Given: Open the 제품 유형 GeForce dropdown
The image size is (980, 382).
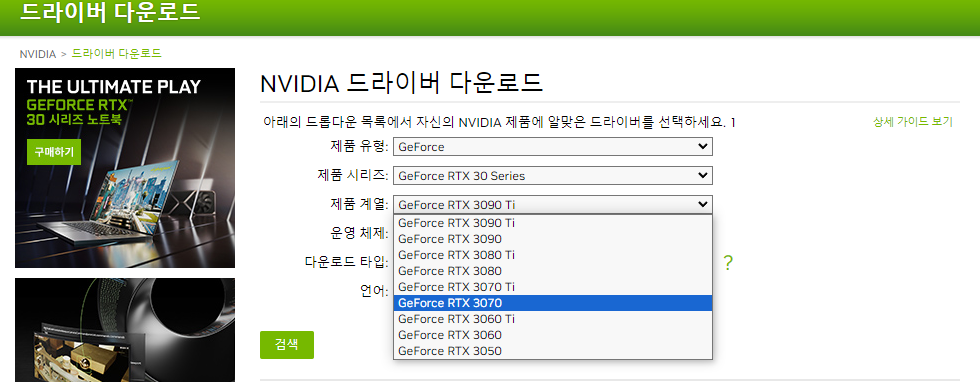Looking at the screenshot, I should (552, 147).
